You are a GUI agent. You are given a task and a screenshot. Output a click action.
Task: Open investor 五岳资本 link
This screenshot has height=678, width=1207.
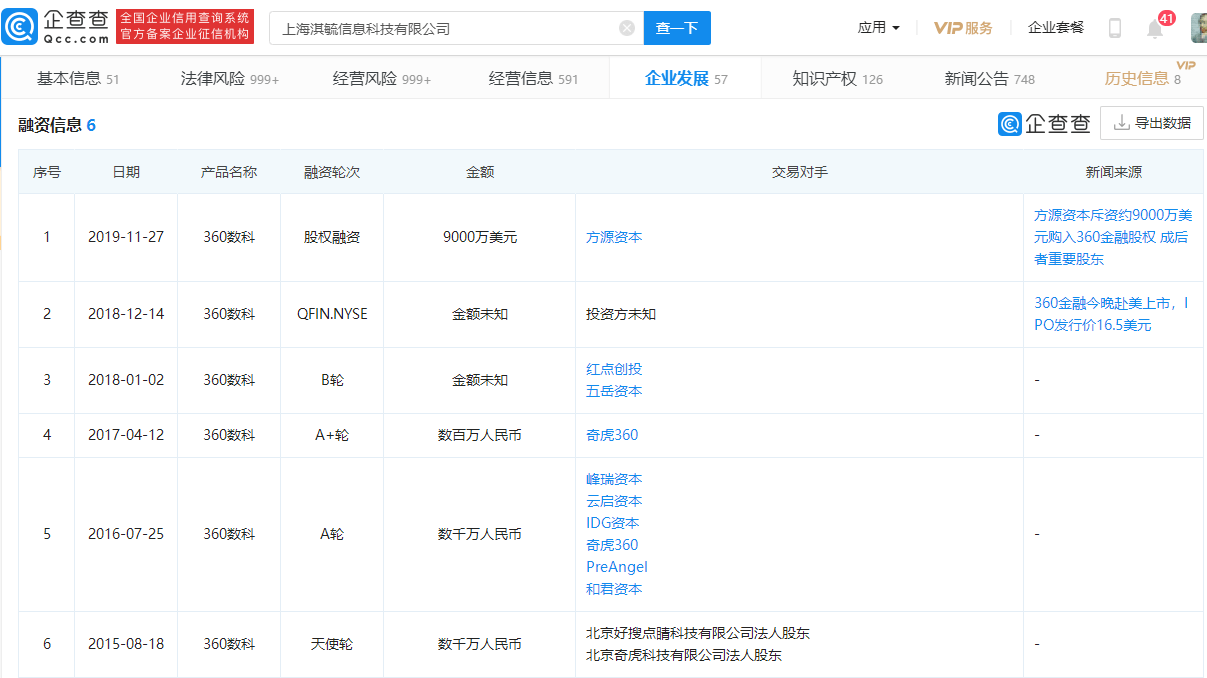tap(614, 391)
